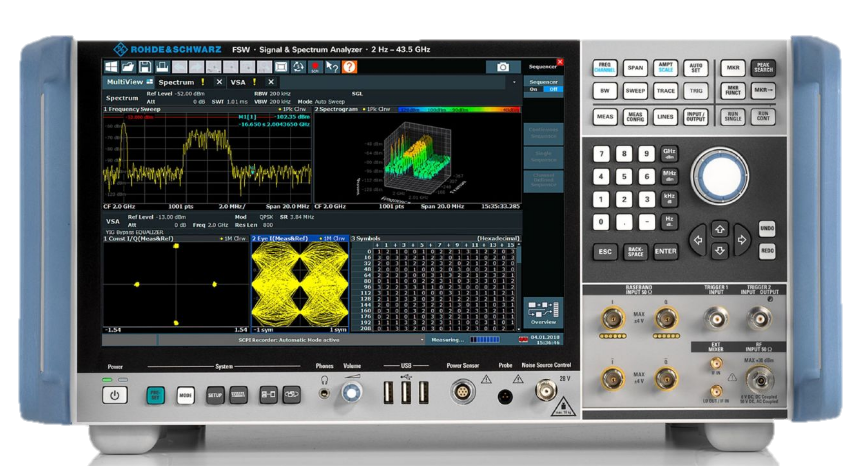The image size is (858, 466).
Task: Open help via orange question mark icon
Action: (349, 67)
